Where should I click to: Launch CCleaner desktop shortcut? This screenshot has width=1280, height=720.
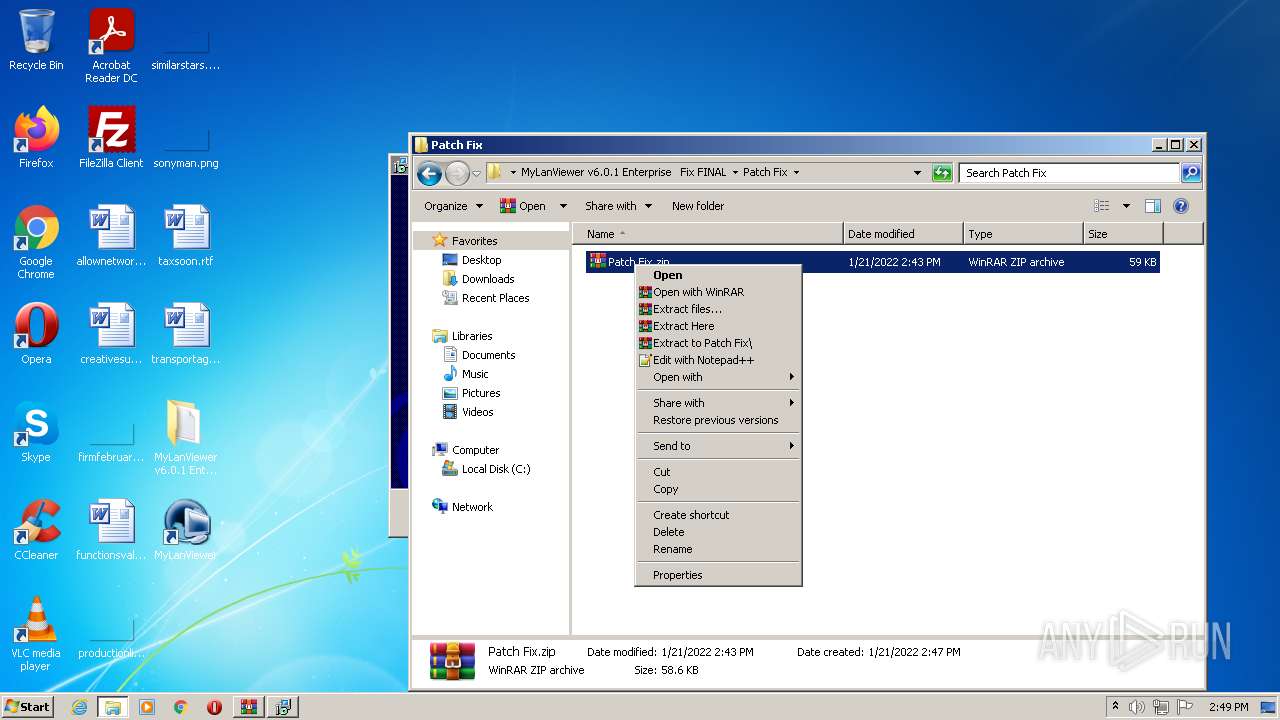[x=36, y=530]
